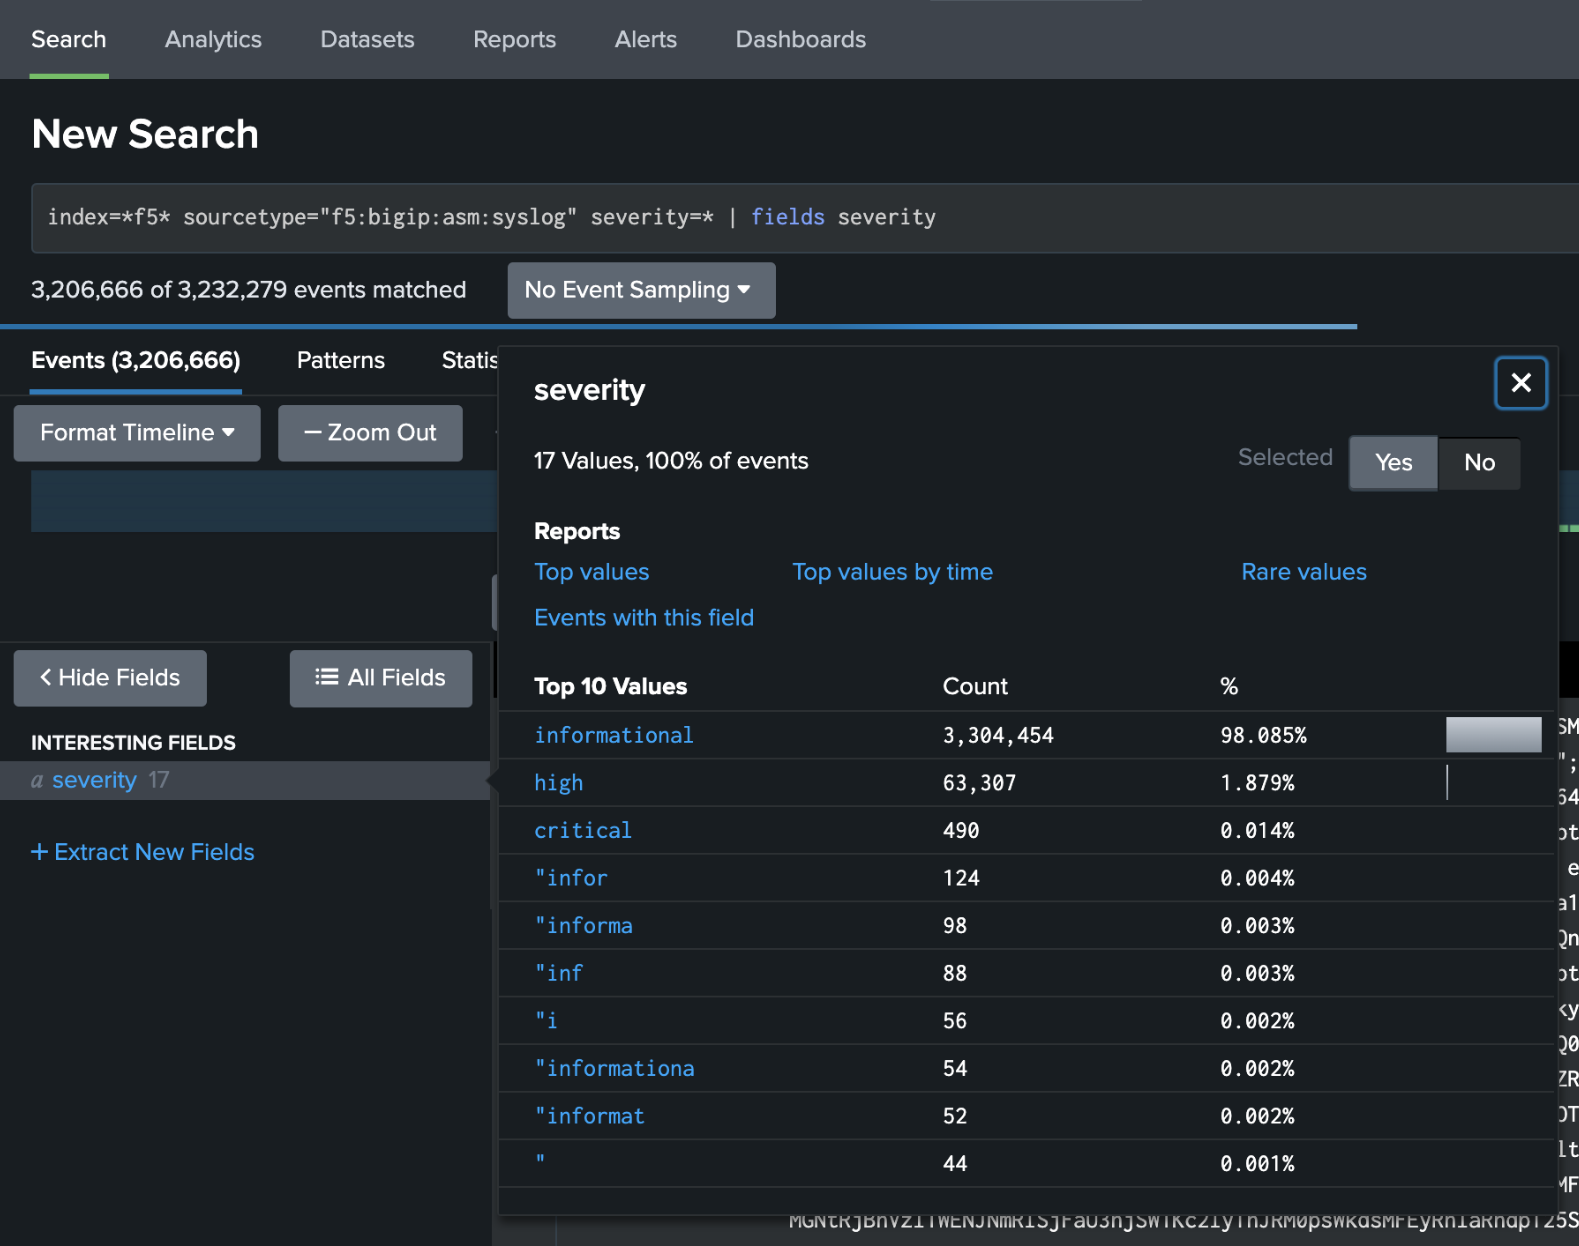
Task: Open Top values by time report
Action: click(x=893, y=572)
